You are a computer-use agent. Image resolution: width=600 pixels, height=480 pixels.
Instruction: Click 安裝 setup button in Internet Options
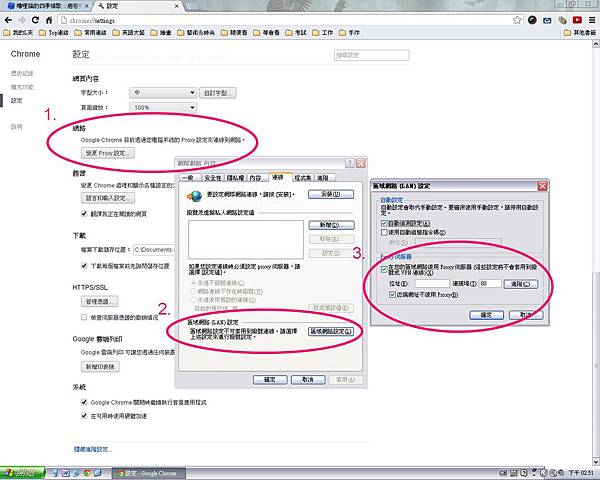(331, 194)
